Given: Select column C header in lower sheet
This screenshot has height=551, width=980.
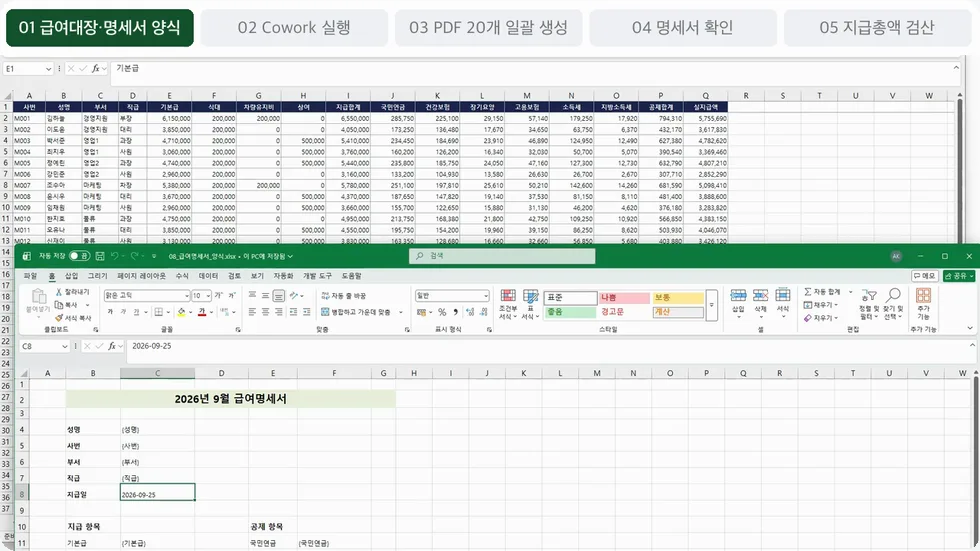Looking at the screenshot, I should (x=158, y=373).
